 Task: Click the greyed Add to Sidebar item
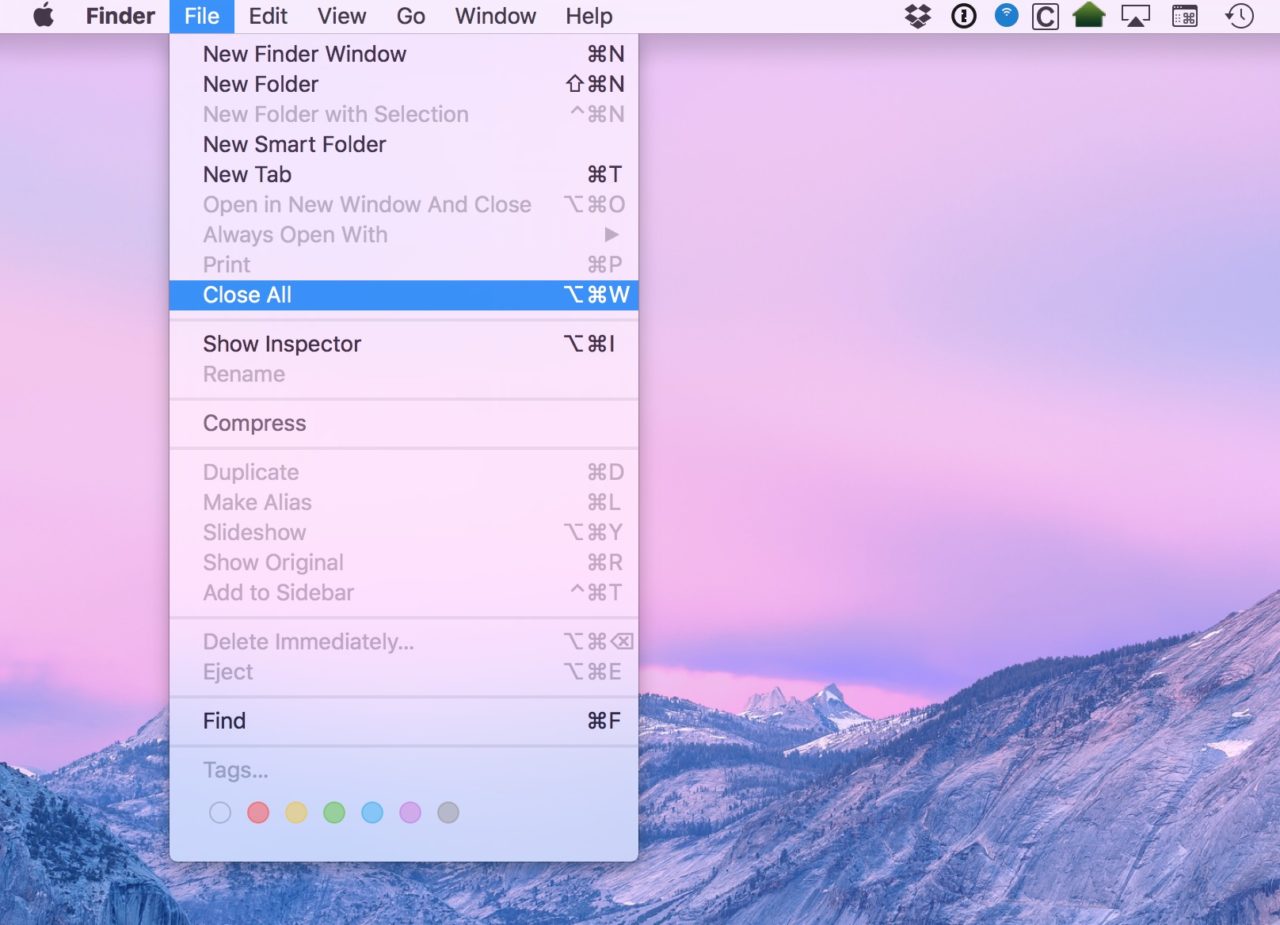(404, 592)
